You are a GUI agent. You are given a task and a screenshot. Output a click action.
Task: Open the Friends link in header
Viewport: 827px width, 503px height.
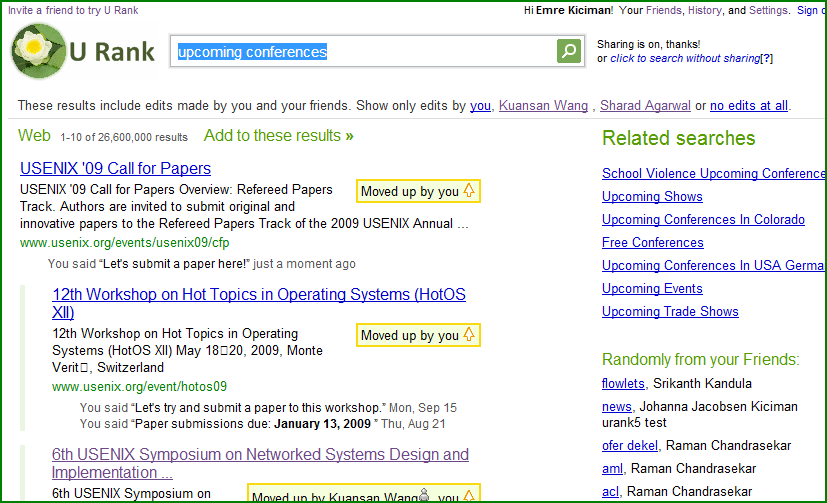coord(663,10)
